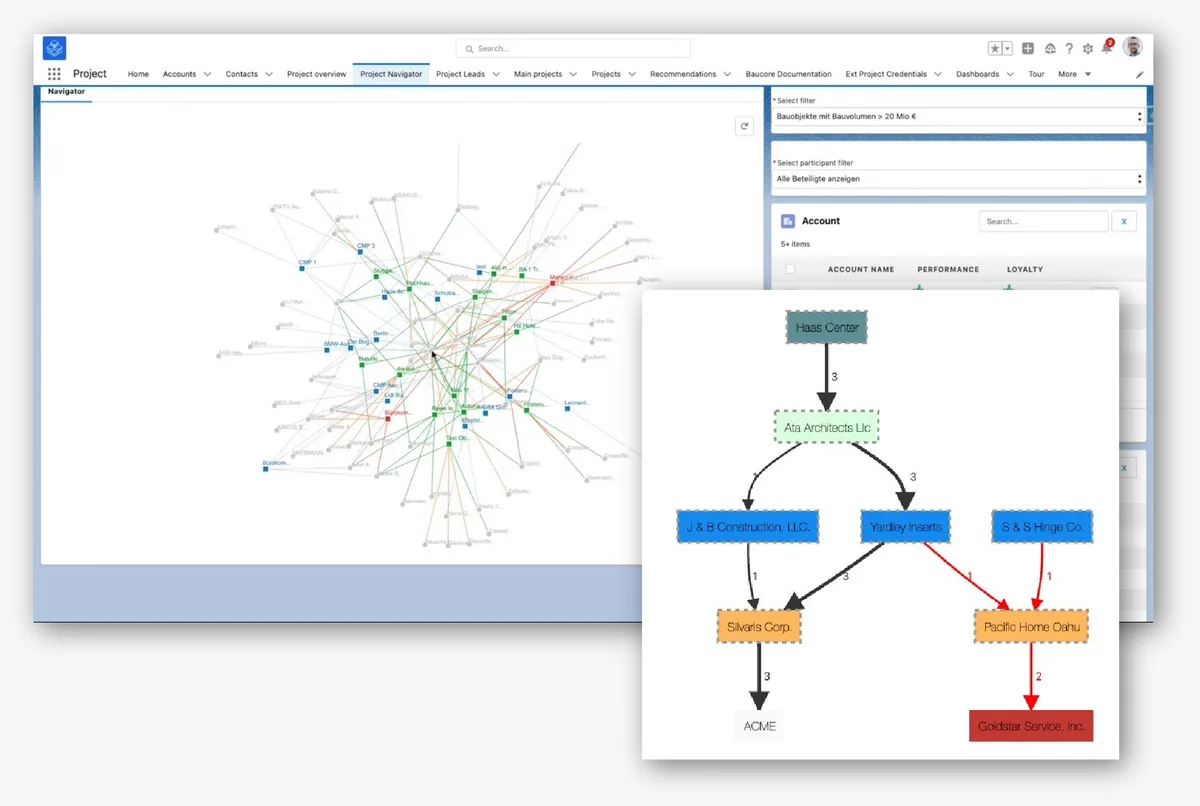Expand the Dashboards tab chevron
Screen dimensions: 1200x806
tap(1010, 74)
